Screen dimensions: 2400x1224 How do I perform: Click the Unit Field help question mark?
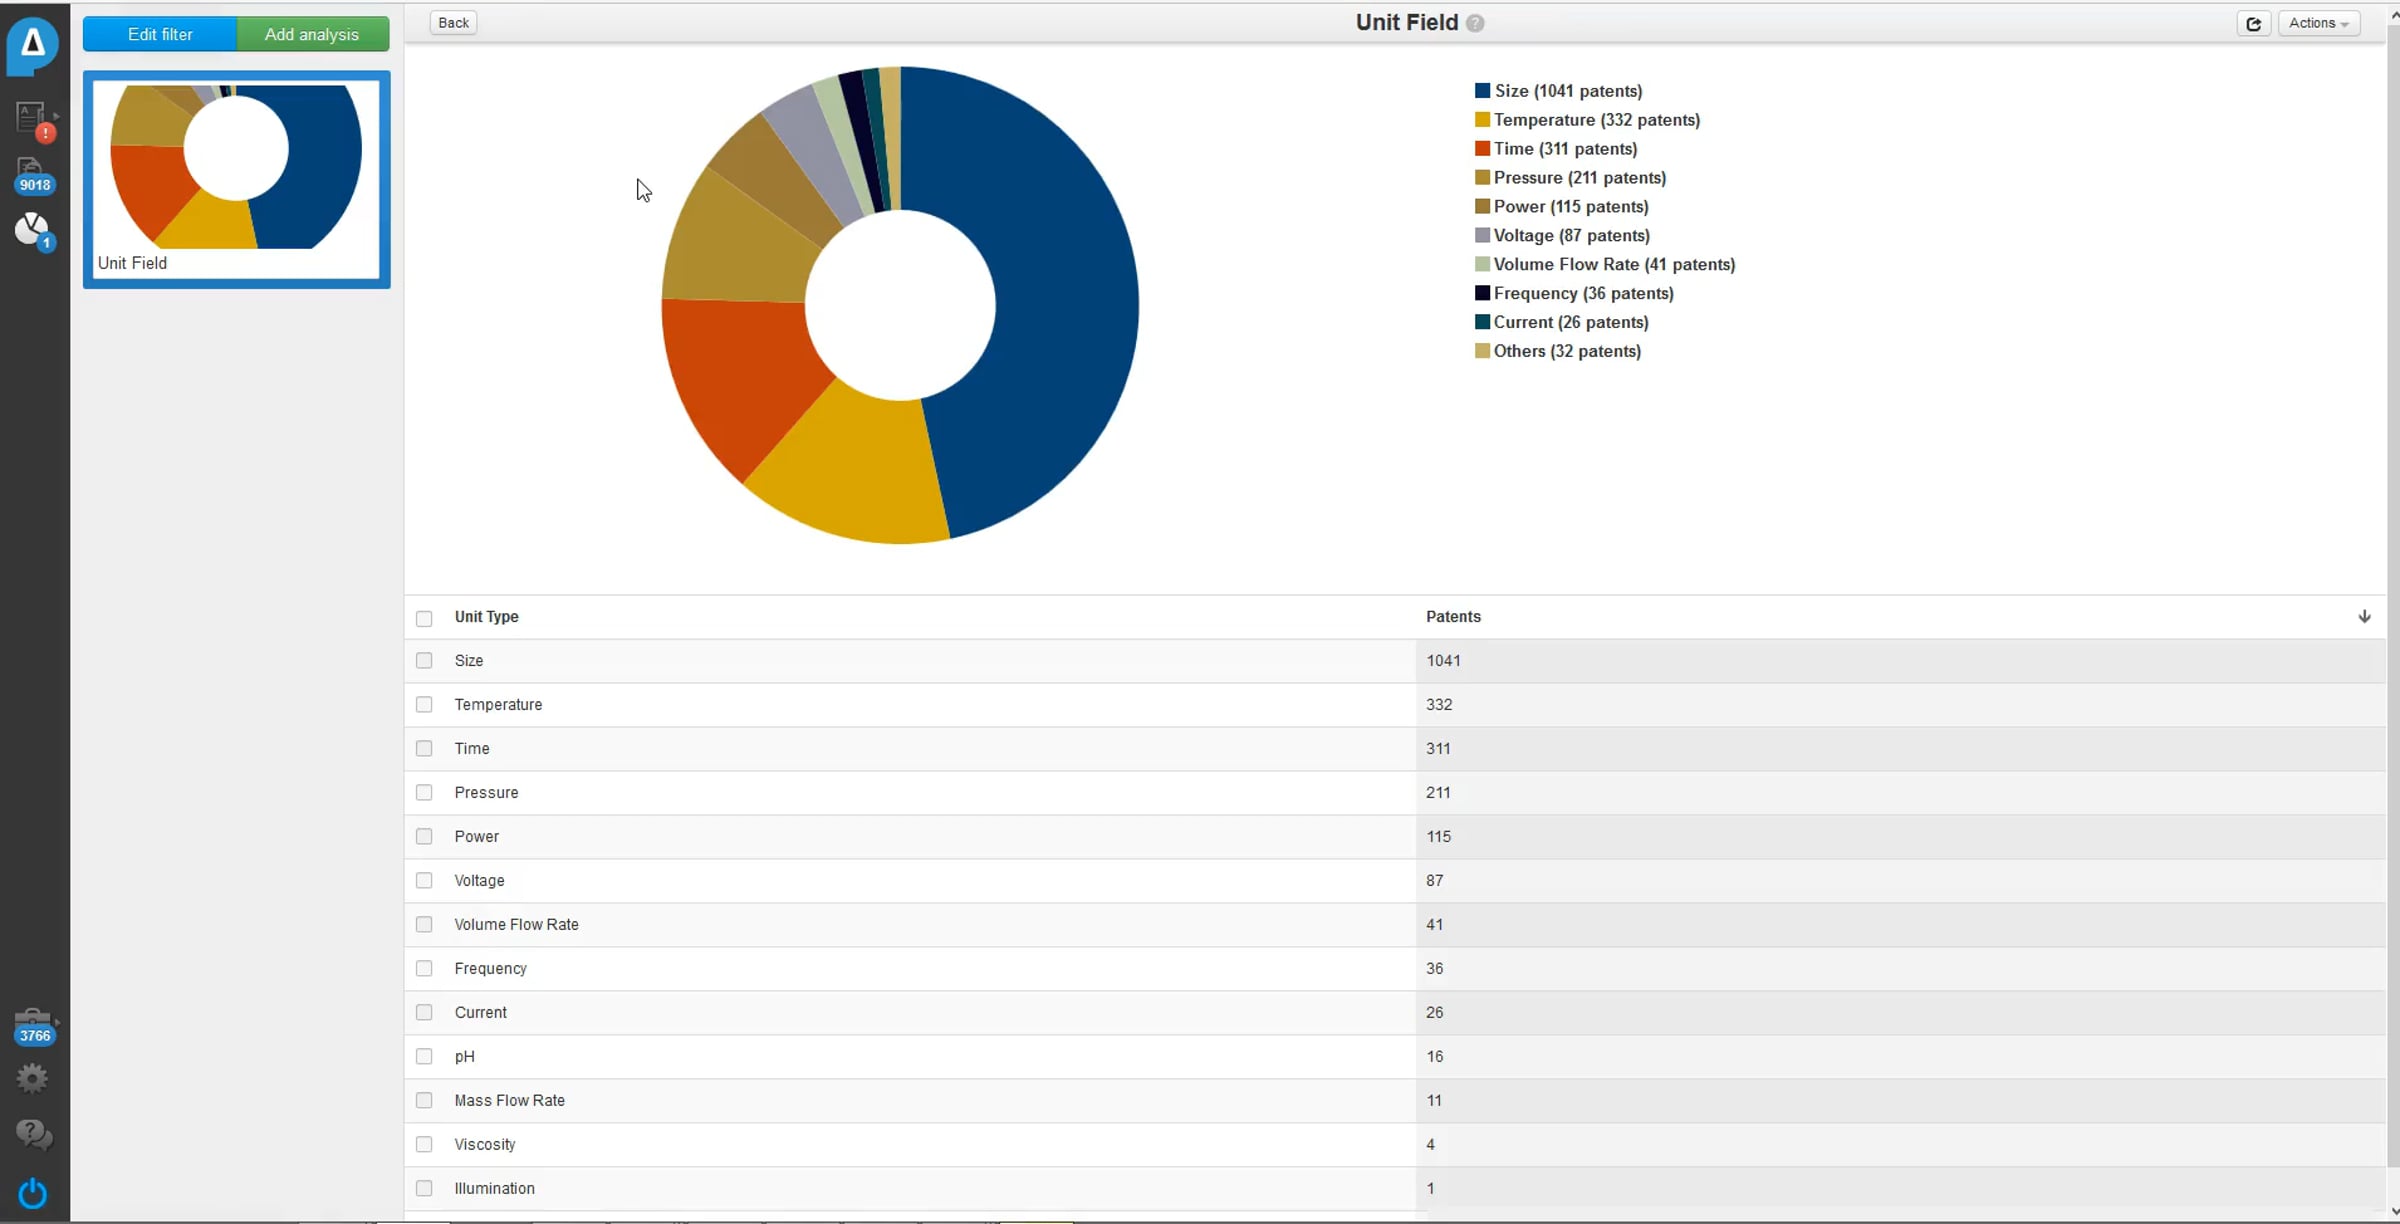point(1475,23)
